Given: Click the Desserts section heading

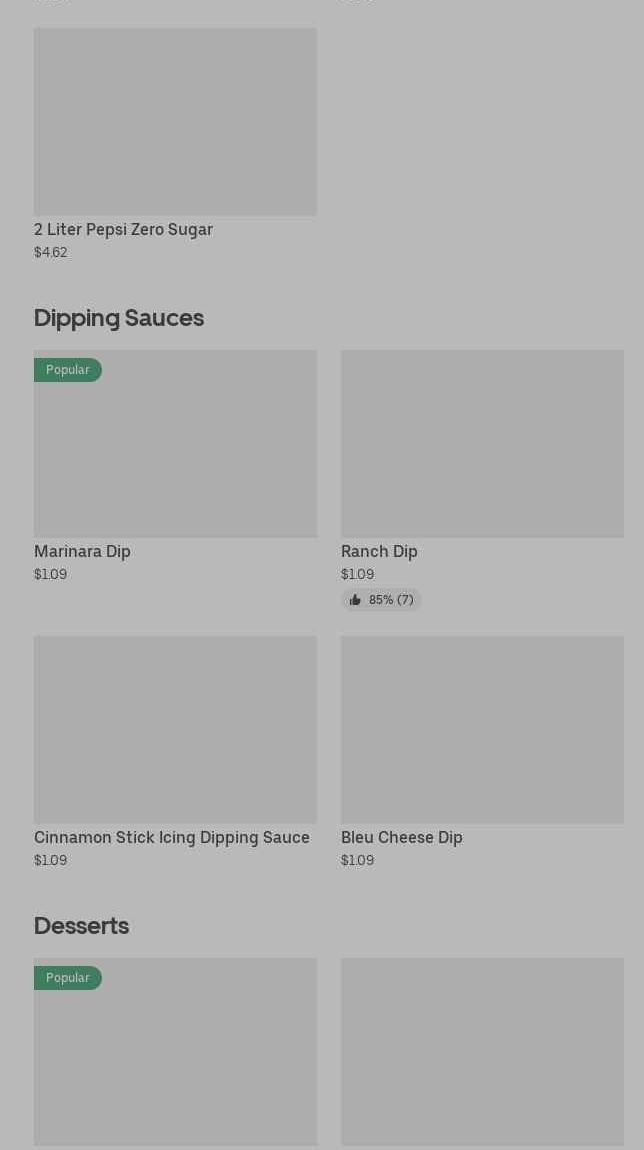Looking at the screenshot, I should click(x=81, y=926).
